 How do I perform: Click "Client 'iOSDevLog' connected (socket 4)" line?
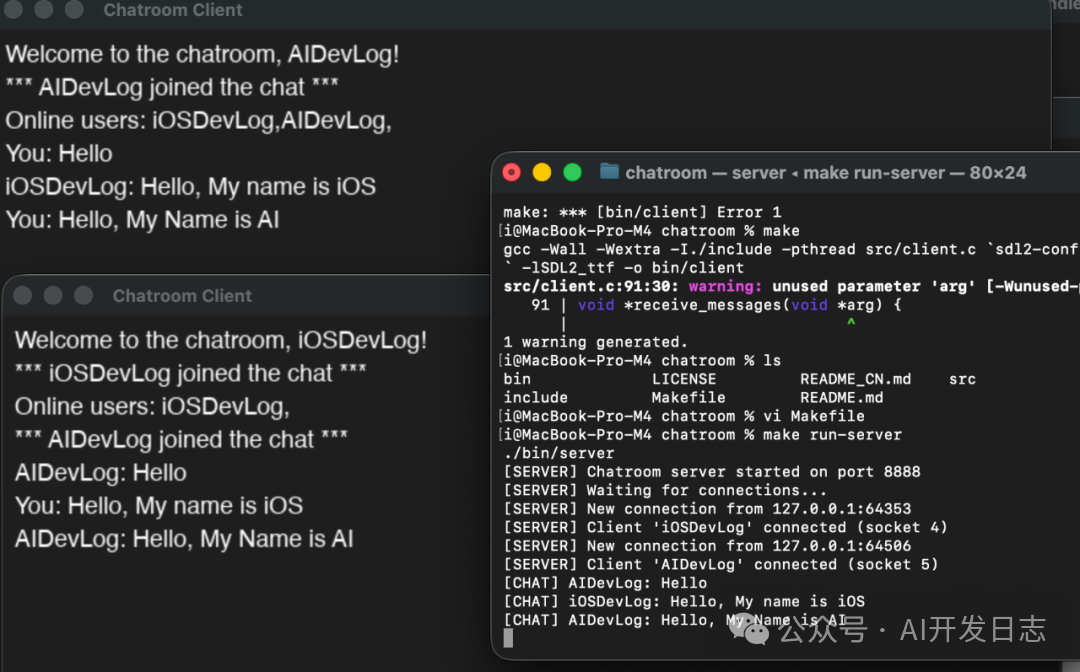725,528
